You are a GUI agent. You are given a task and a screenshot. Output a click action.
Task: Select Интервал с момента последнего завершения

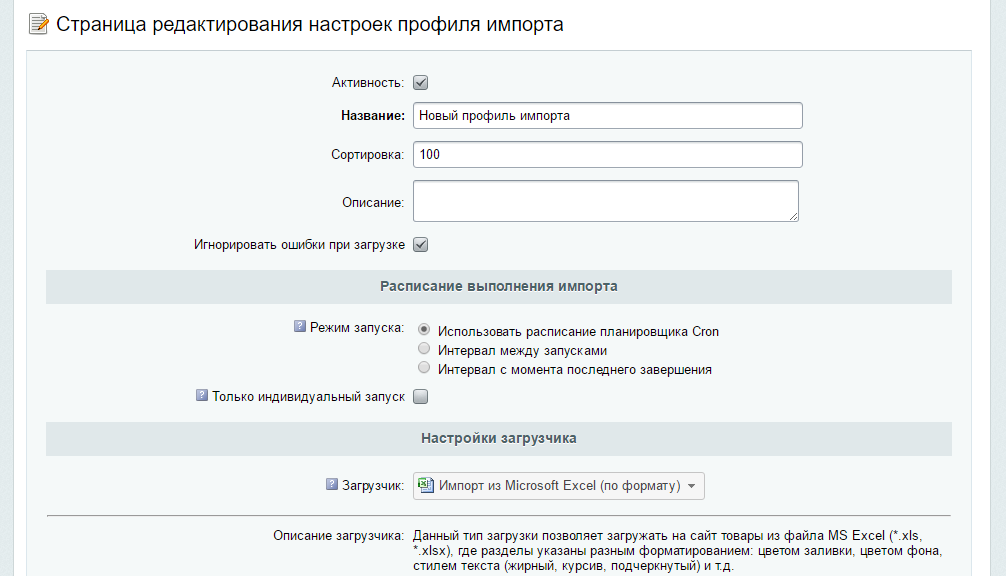(425, 369)
